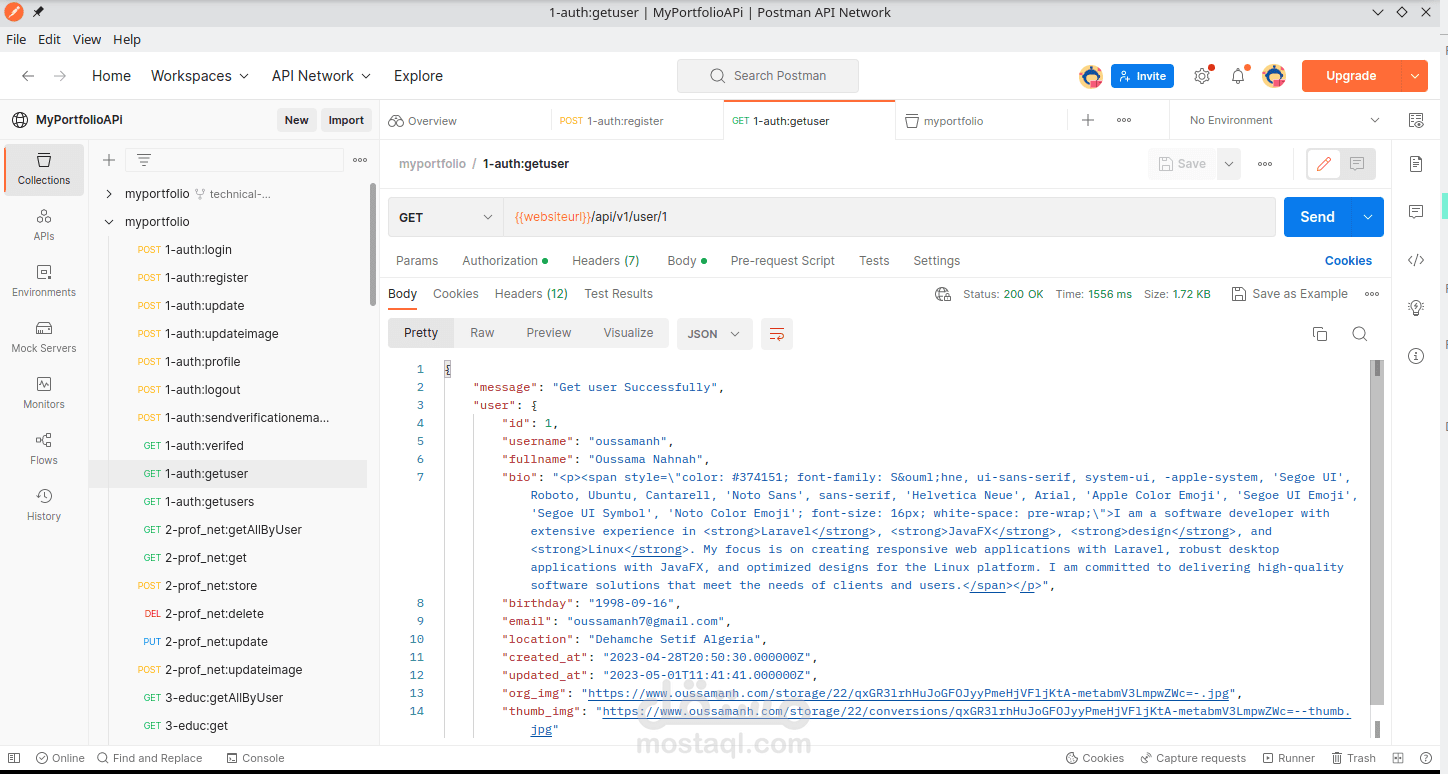1448x774 pixels.
Task: Click the navigate back arrow
Action: tap(28, 76)
